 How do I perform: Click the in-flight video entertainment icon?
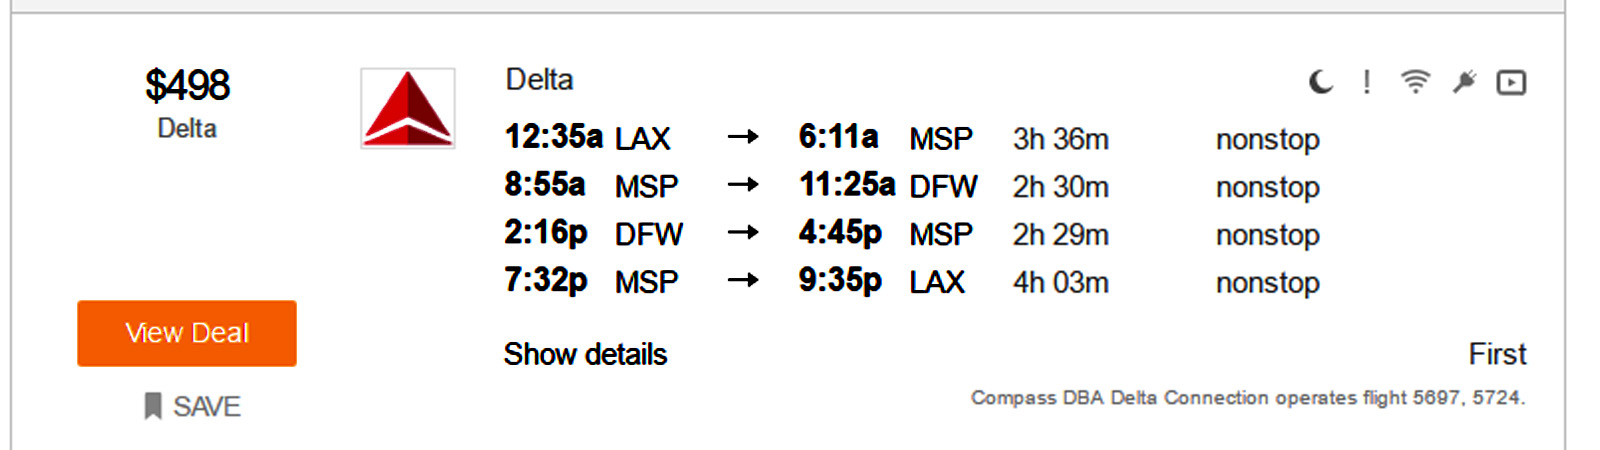click(1511, 82)
